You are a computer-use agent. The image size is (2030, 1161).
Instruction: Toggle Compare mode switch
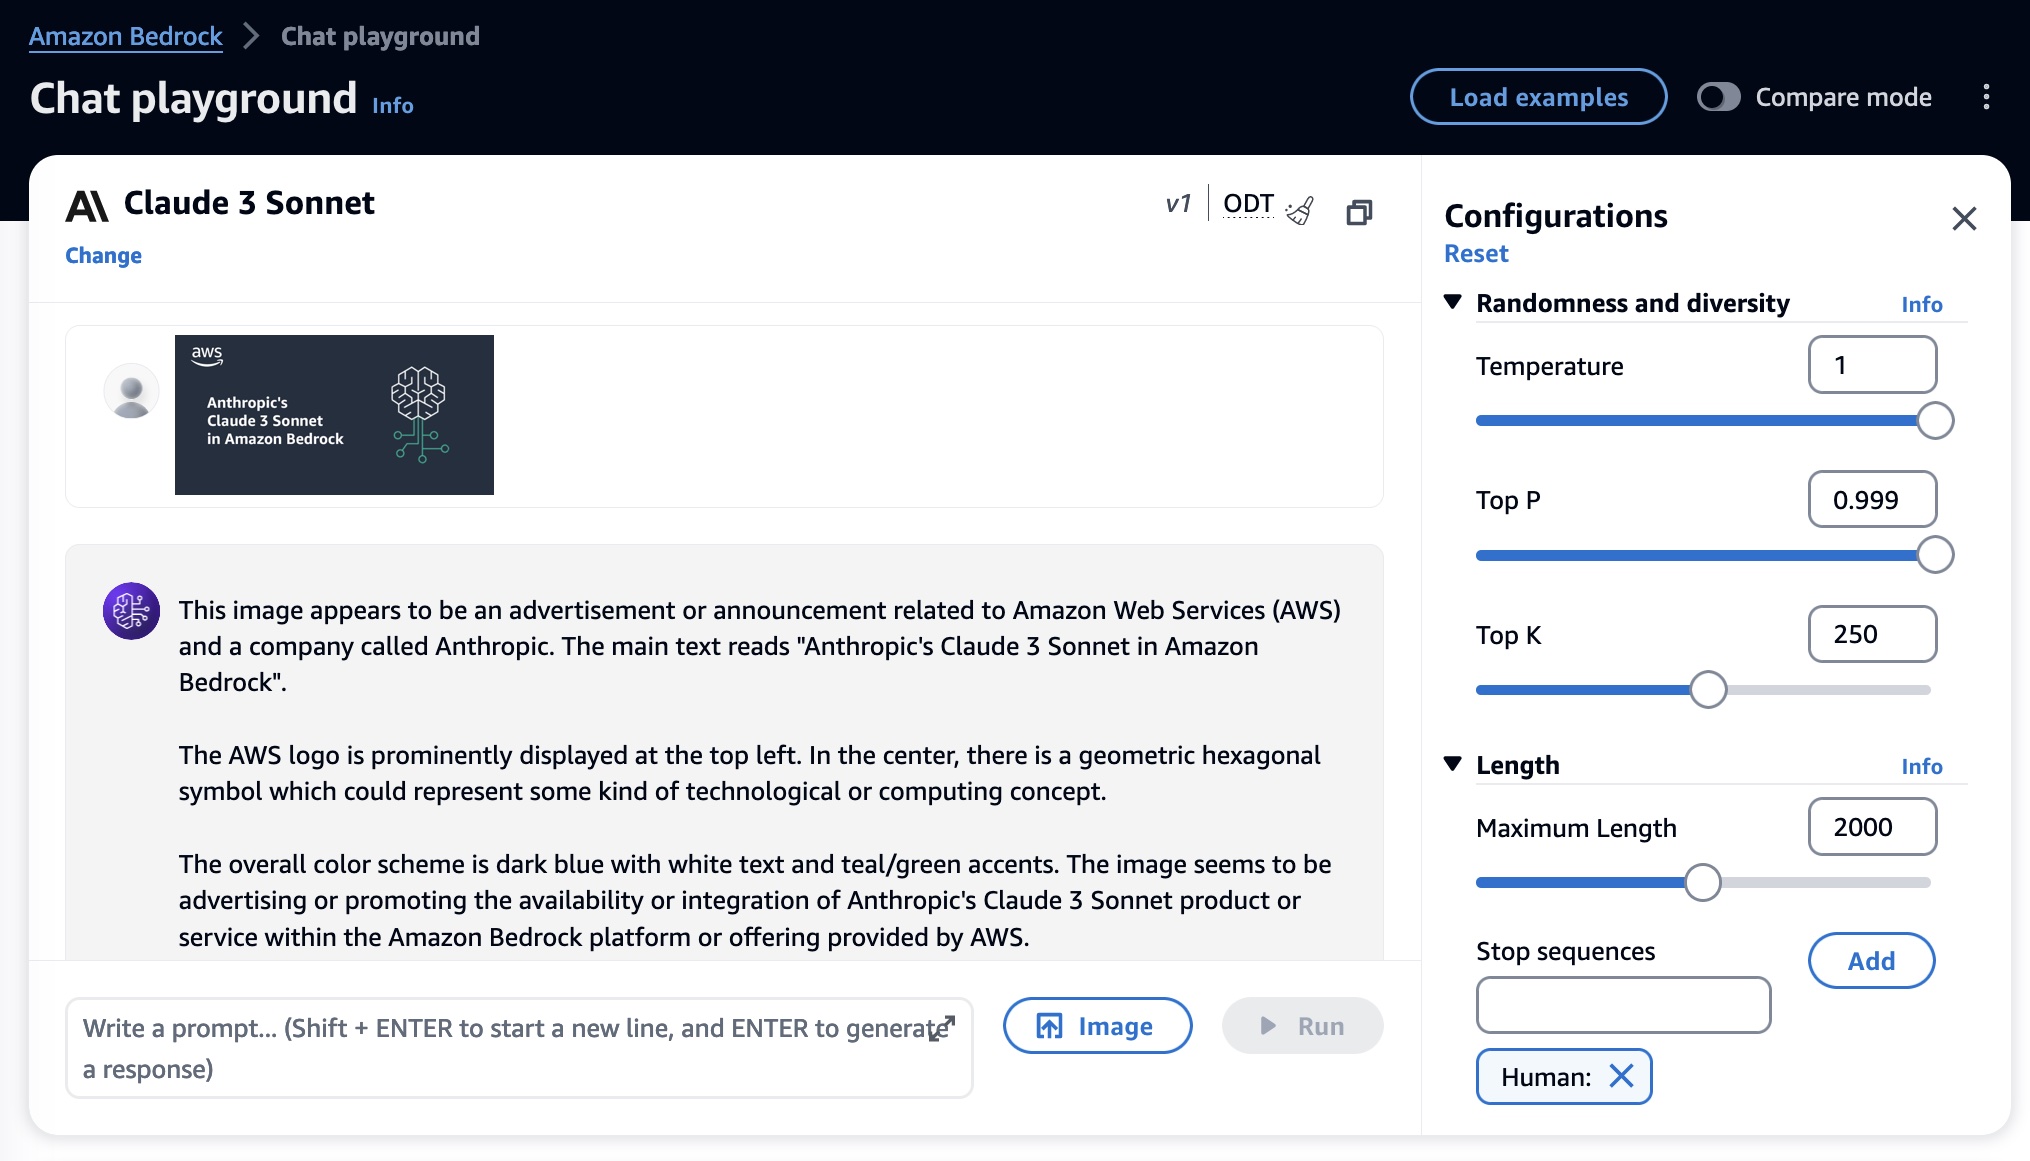point(1718,97)
